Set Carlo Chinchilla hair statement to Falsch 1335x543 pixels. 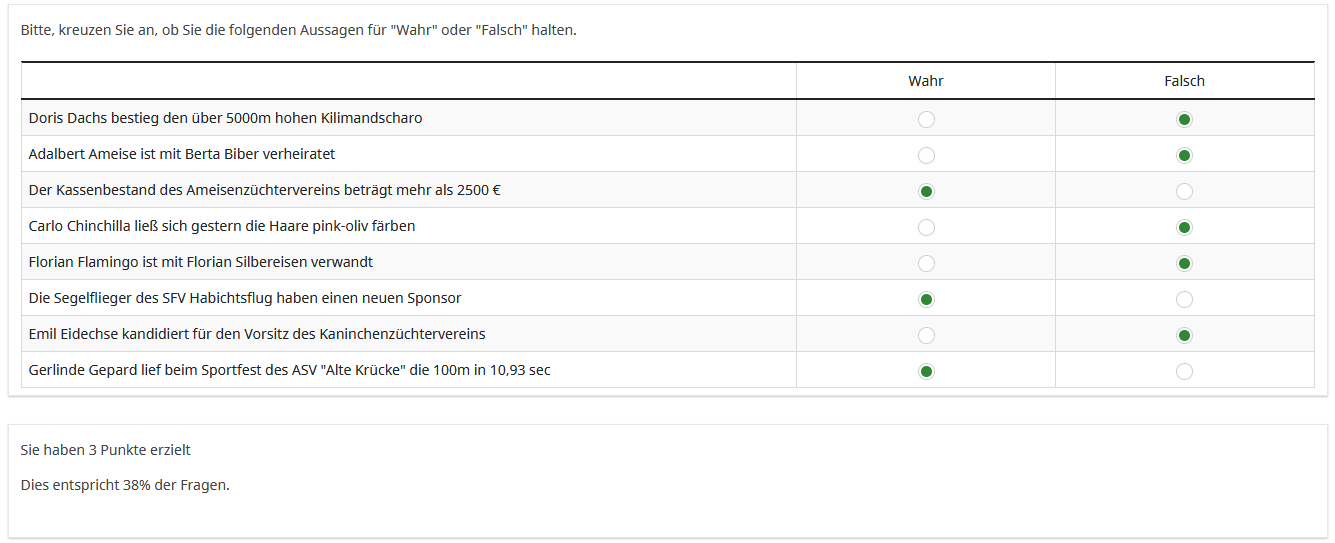[x=1184, y=228]
